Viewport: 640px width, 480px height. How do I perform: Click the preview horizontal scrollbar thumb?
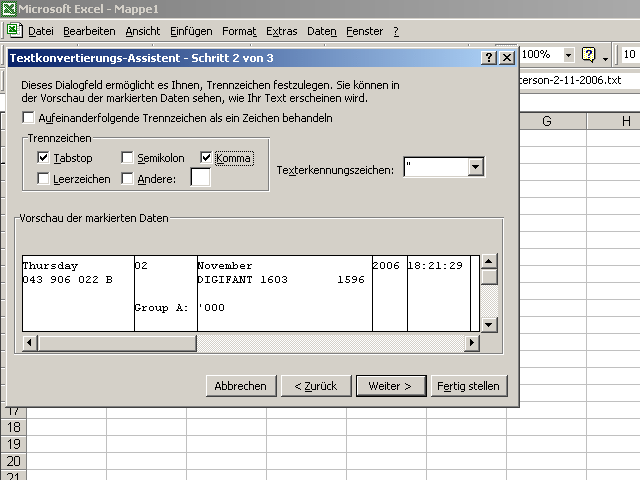click(x=118, y=342)
